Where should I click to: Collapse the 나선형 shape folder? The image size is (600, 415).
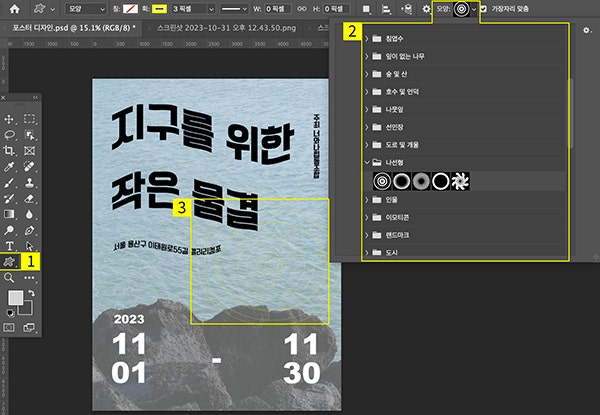tap(368, 161)
